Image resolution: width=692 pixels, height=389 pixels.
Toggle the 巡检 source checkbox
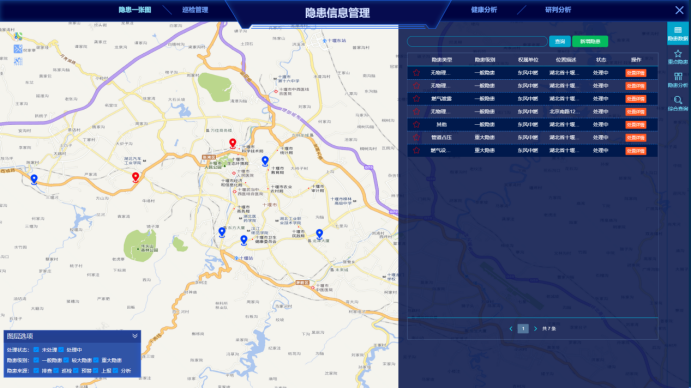point(56,371)
